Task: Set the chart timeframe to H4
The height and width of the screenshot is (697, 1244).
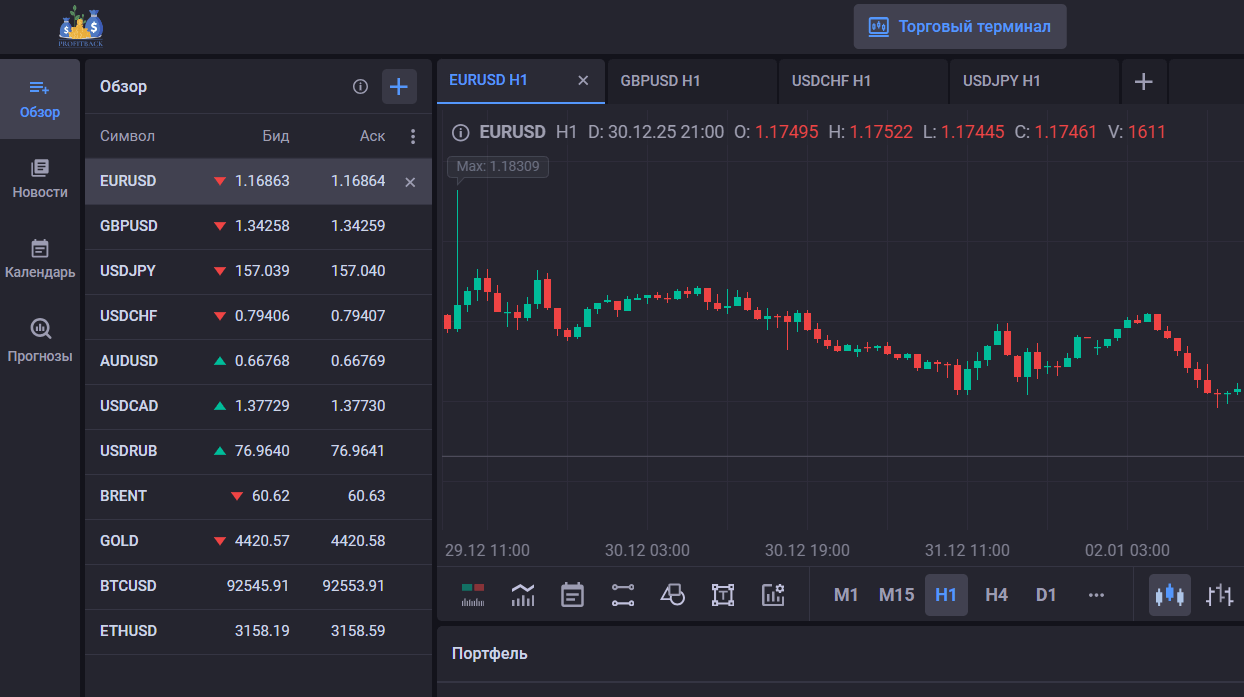Action: (x=996, y=595)
